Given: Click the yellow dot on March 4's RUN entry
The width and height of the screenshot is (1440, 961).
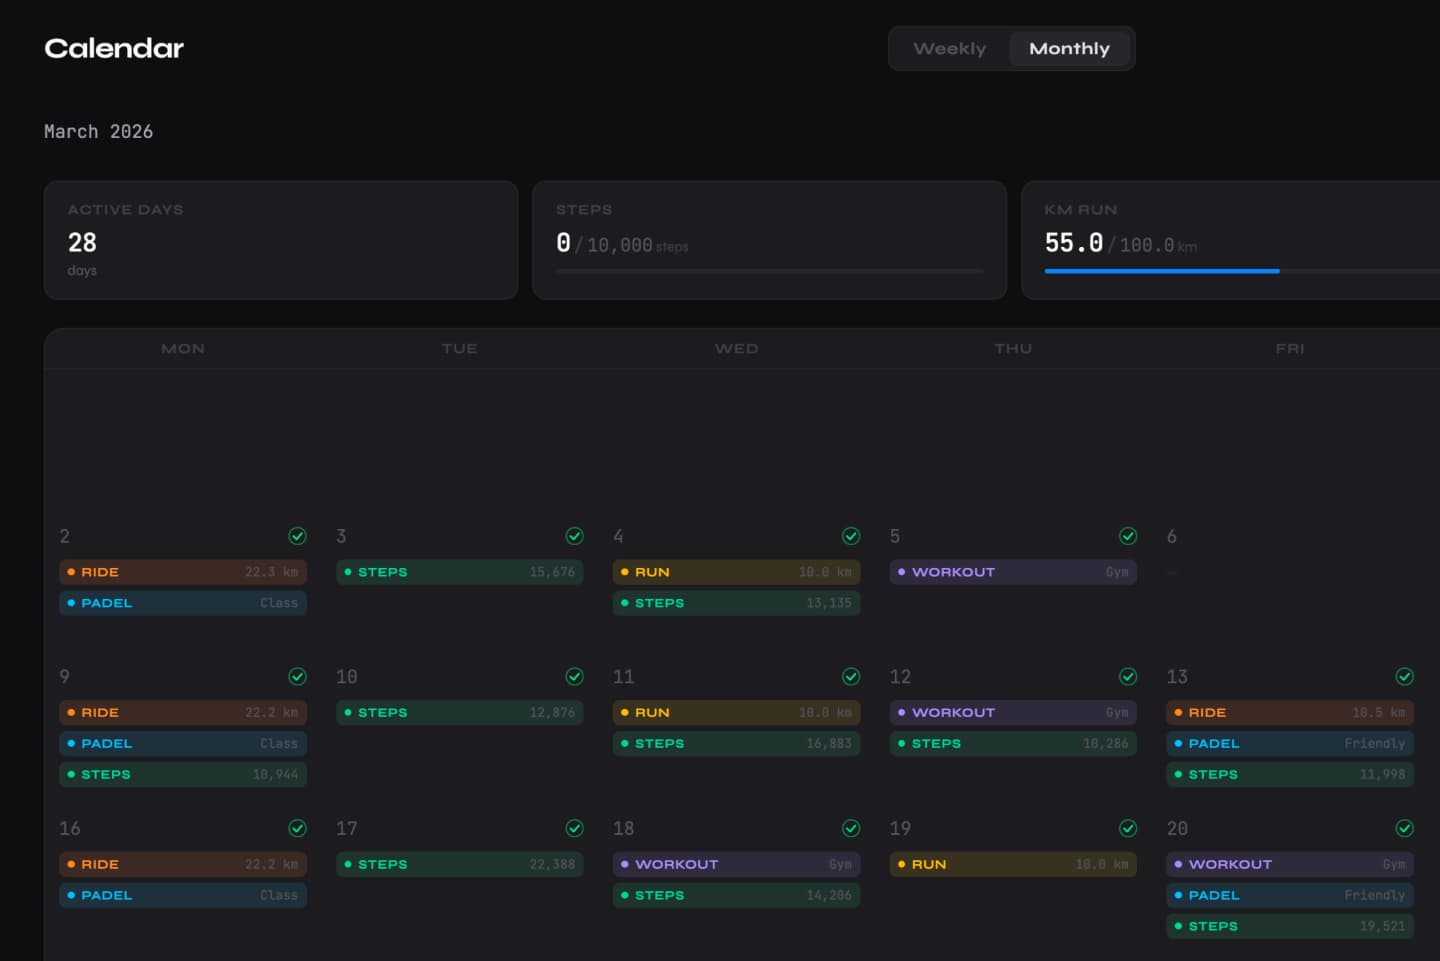Looking at the screenshot, I should tap(625, 572).
